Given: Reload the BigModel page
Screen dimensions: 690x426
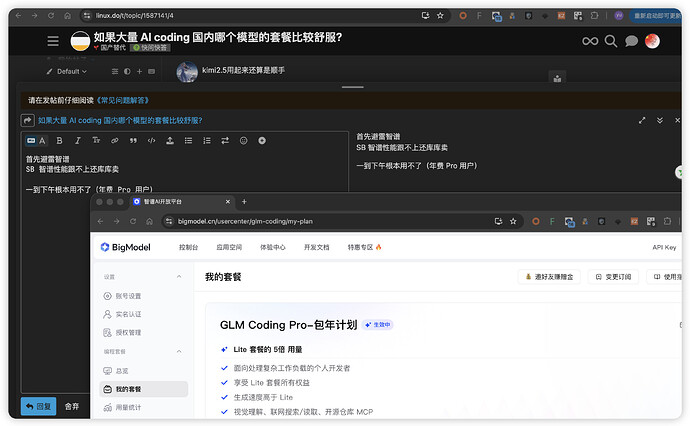Looking at the screenshot, I should 133,221.
